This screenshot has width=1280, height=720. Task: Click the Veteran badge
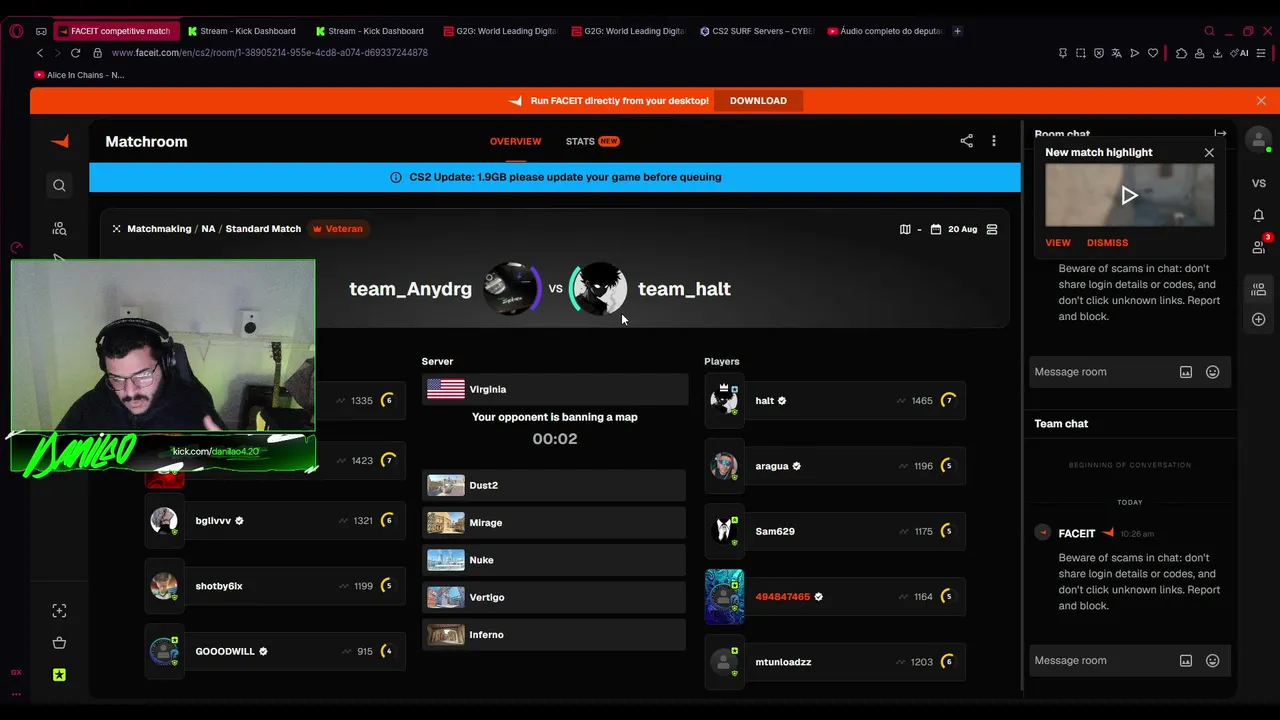coord(338,229)
